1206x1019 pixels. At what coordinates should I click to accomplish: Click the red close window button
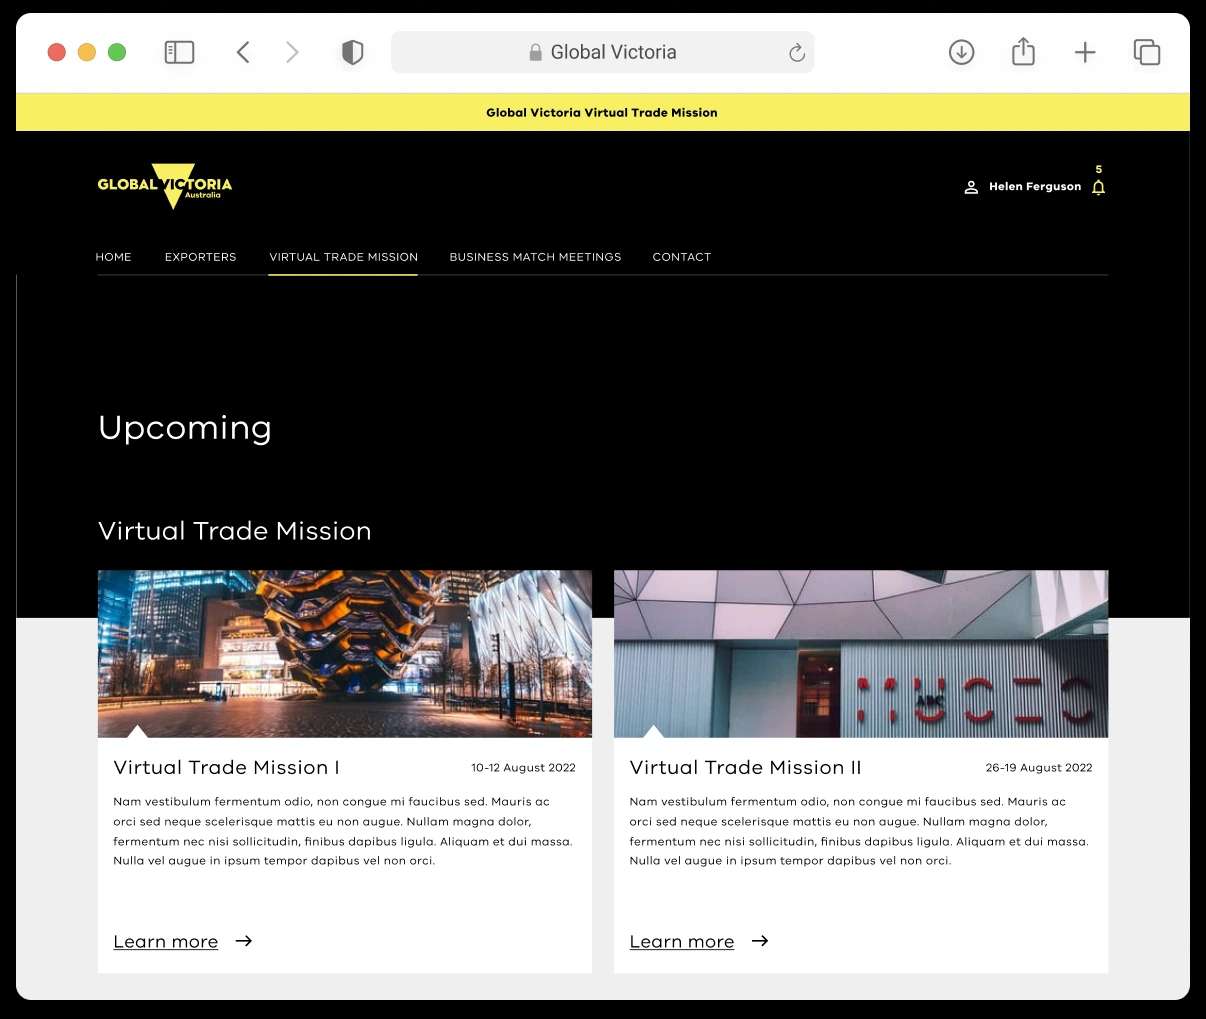(57, 52)
